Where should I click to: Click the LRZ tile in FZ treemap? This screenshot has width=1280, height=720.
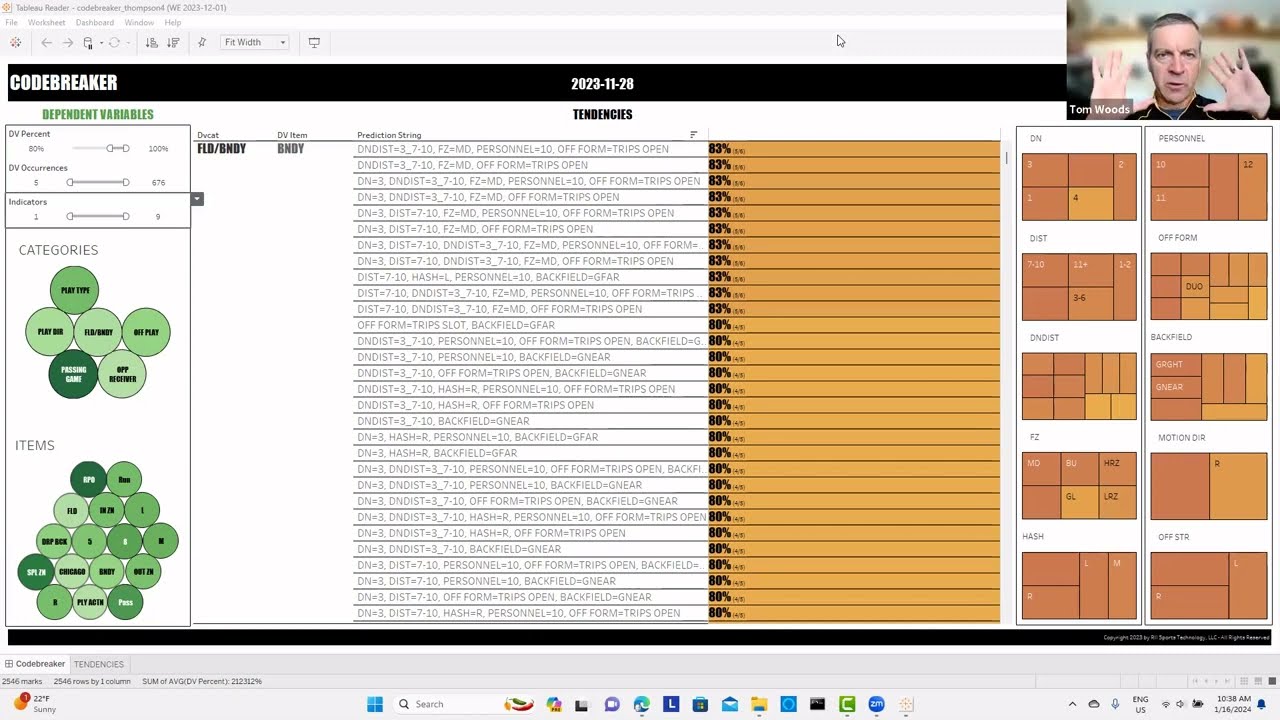(x=1117, y=501)
